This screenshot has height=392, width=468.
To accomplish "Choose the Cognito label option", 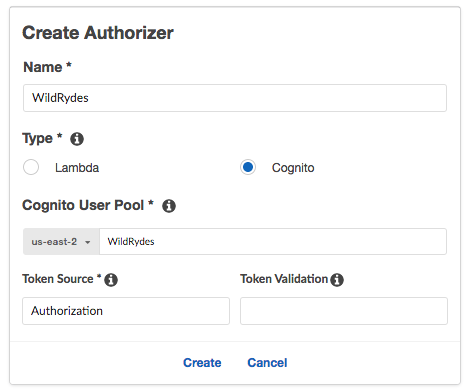I will coord(293,168).
